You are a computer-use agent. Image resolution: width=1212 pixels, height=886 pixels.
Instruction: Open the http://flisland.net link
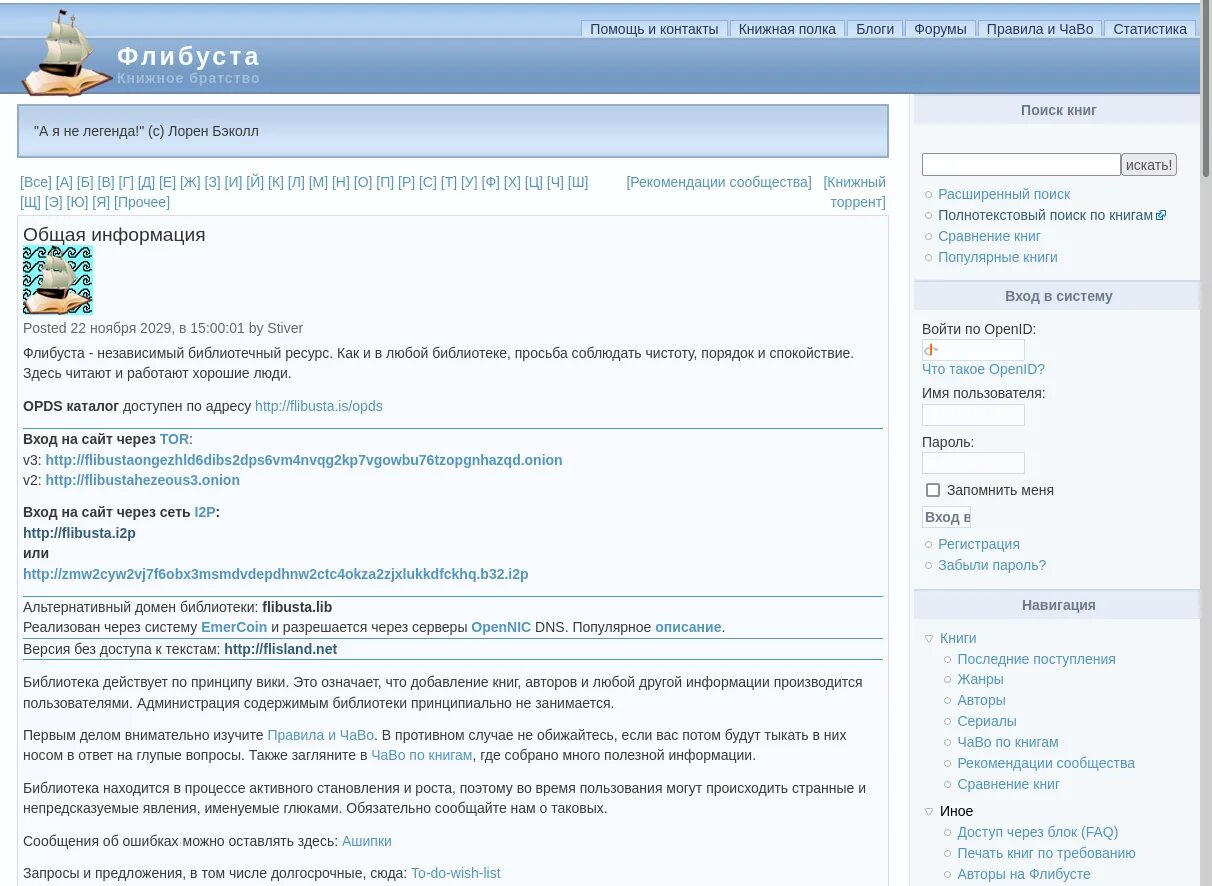[281, 649]
